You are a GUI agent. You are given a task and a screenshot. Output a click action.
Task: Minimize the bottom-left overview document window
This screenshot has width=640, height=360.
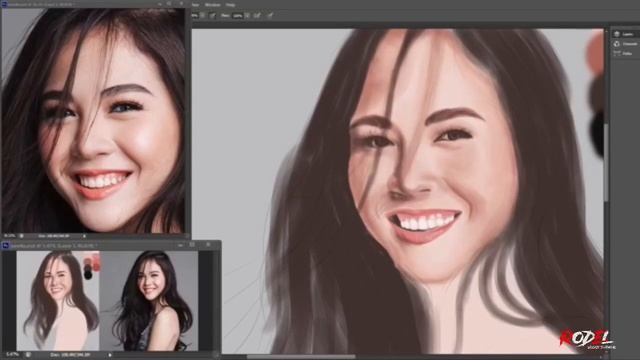(180, 245)
